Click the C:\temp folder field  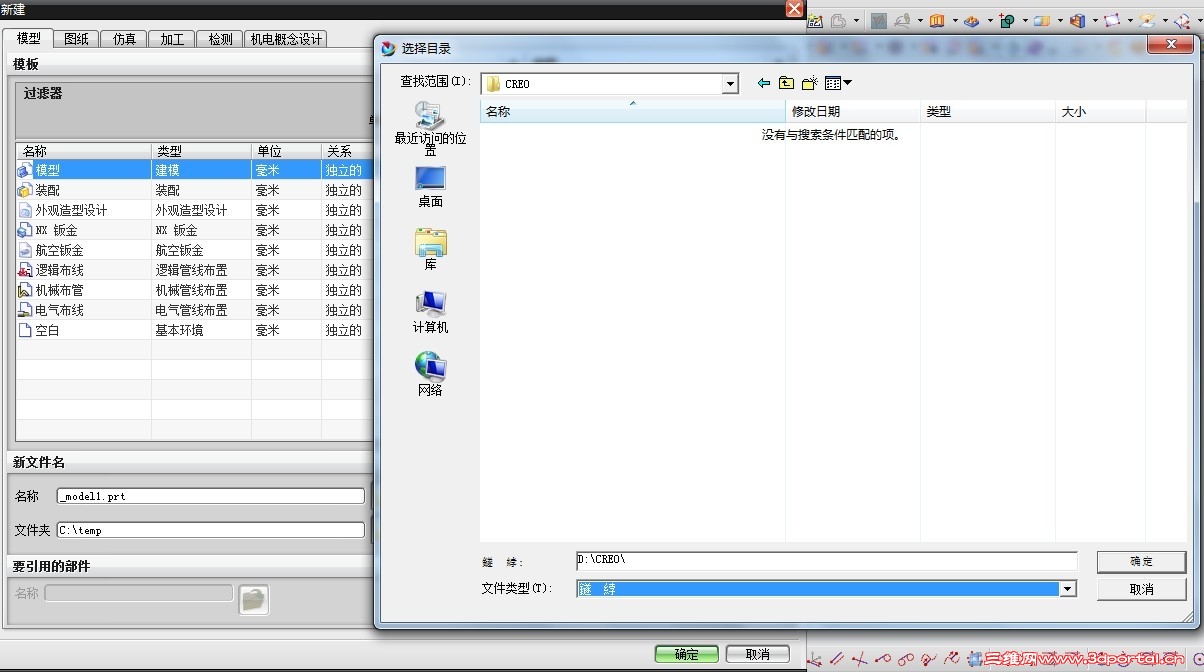(211, 530)
